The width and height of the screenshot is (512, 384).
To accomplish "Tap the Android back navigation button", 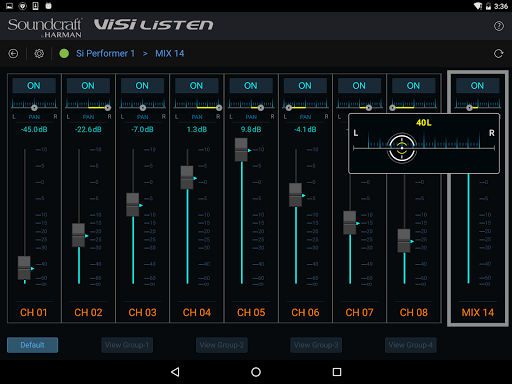I will click(175, 372).
